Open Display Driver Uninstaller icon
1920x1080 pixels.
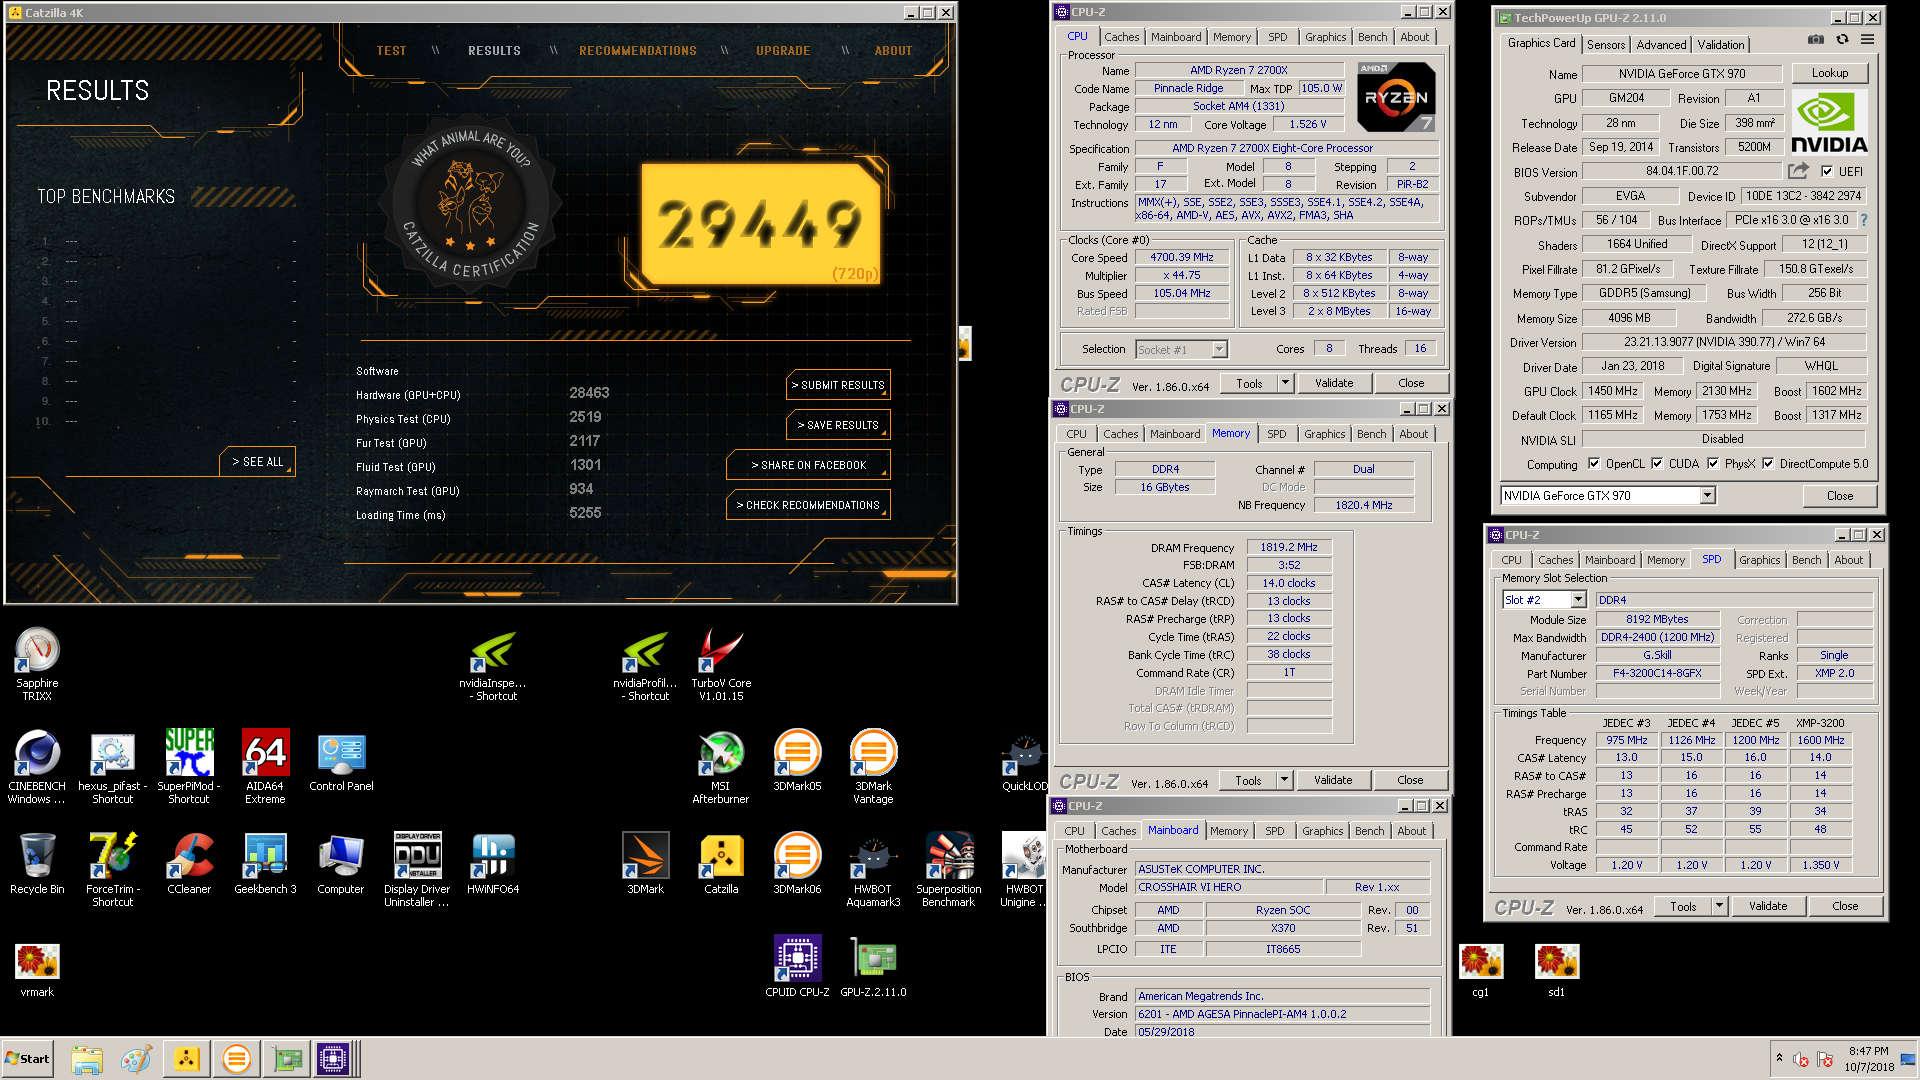tap(417, 869)
